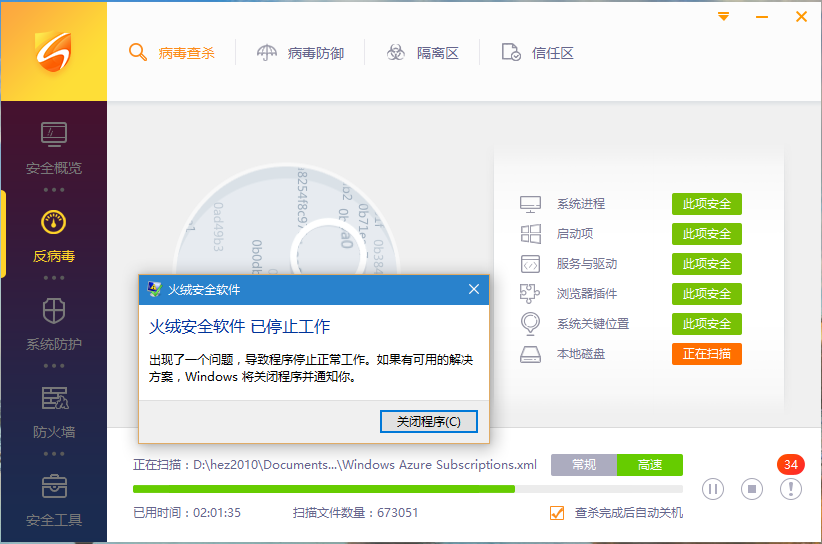Click 正在扫描 status for 本地磁盘
Screen dimensions: 822x544
click(707, 354)
